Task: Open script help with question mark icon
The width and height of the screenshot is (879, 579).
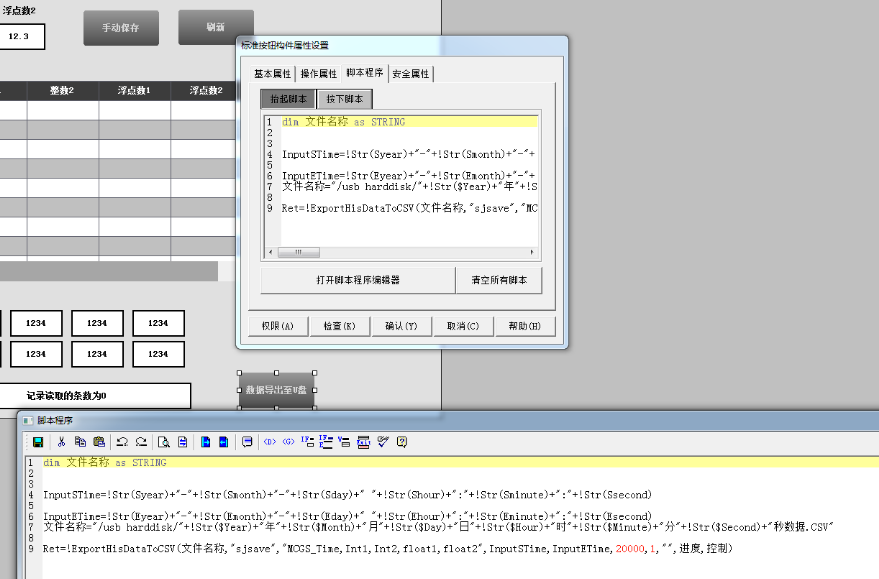Action: coord(401,442)
